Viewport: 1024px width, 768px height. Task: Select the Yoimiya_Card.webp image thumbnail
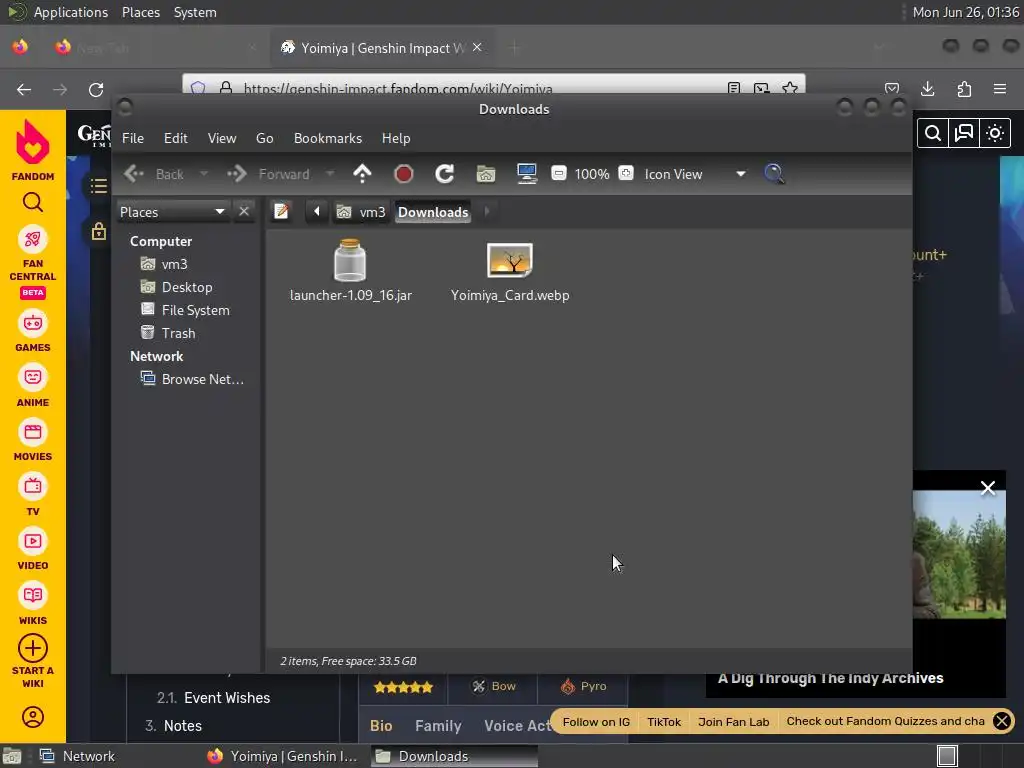510,260
